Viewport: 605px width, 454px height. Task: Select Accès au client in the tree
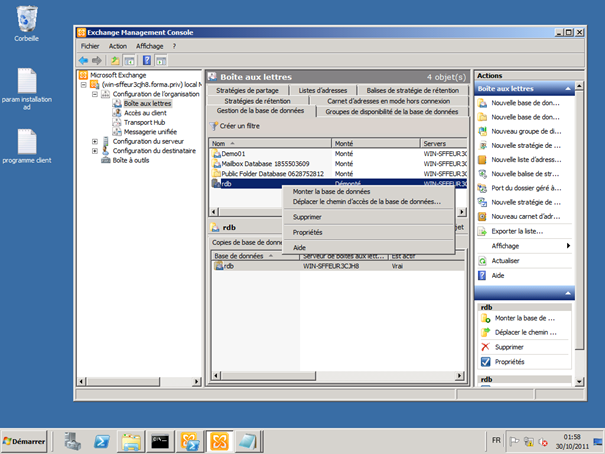click(x=145, y=113)
